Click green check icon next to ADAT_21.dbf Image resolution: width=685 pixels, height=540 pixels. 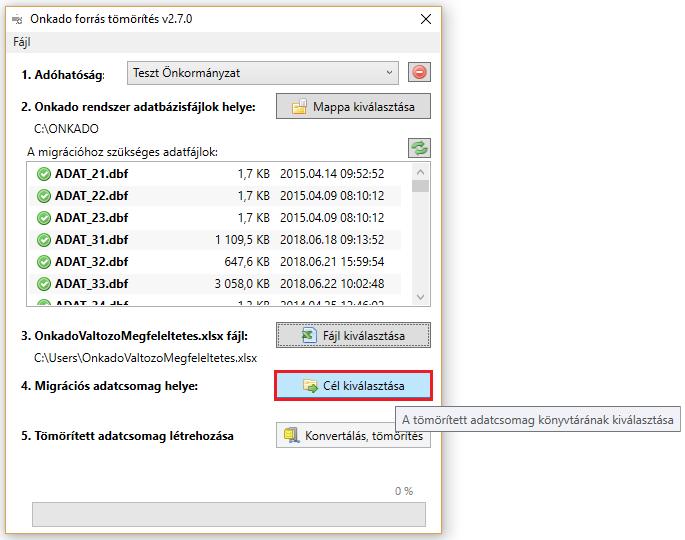pos(44,174)
